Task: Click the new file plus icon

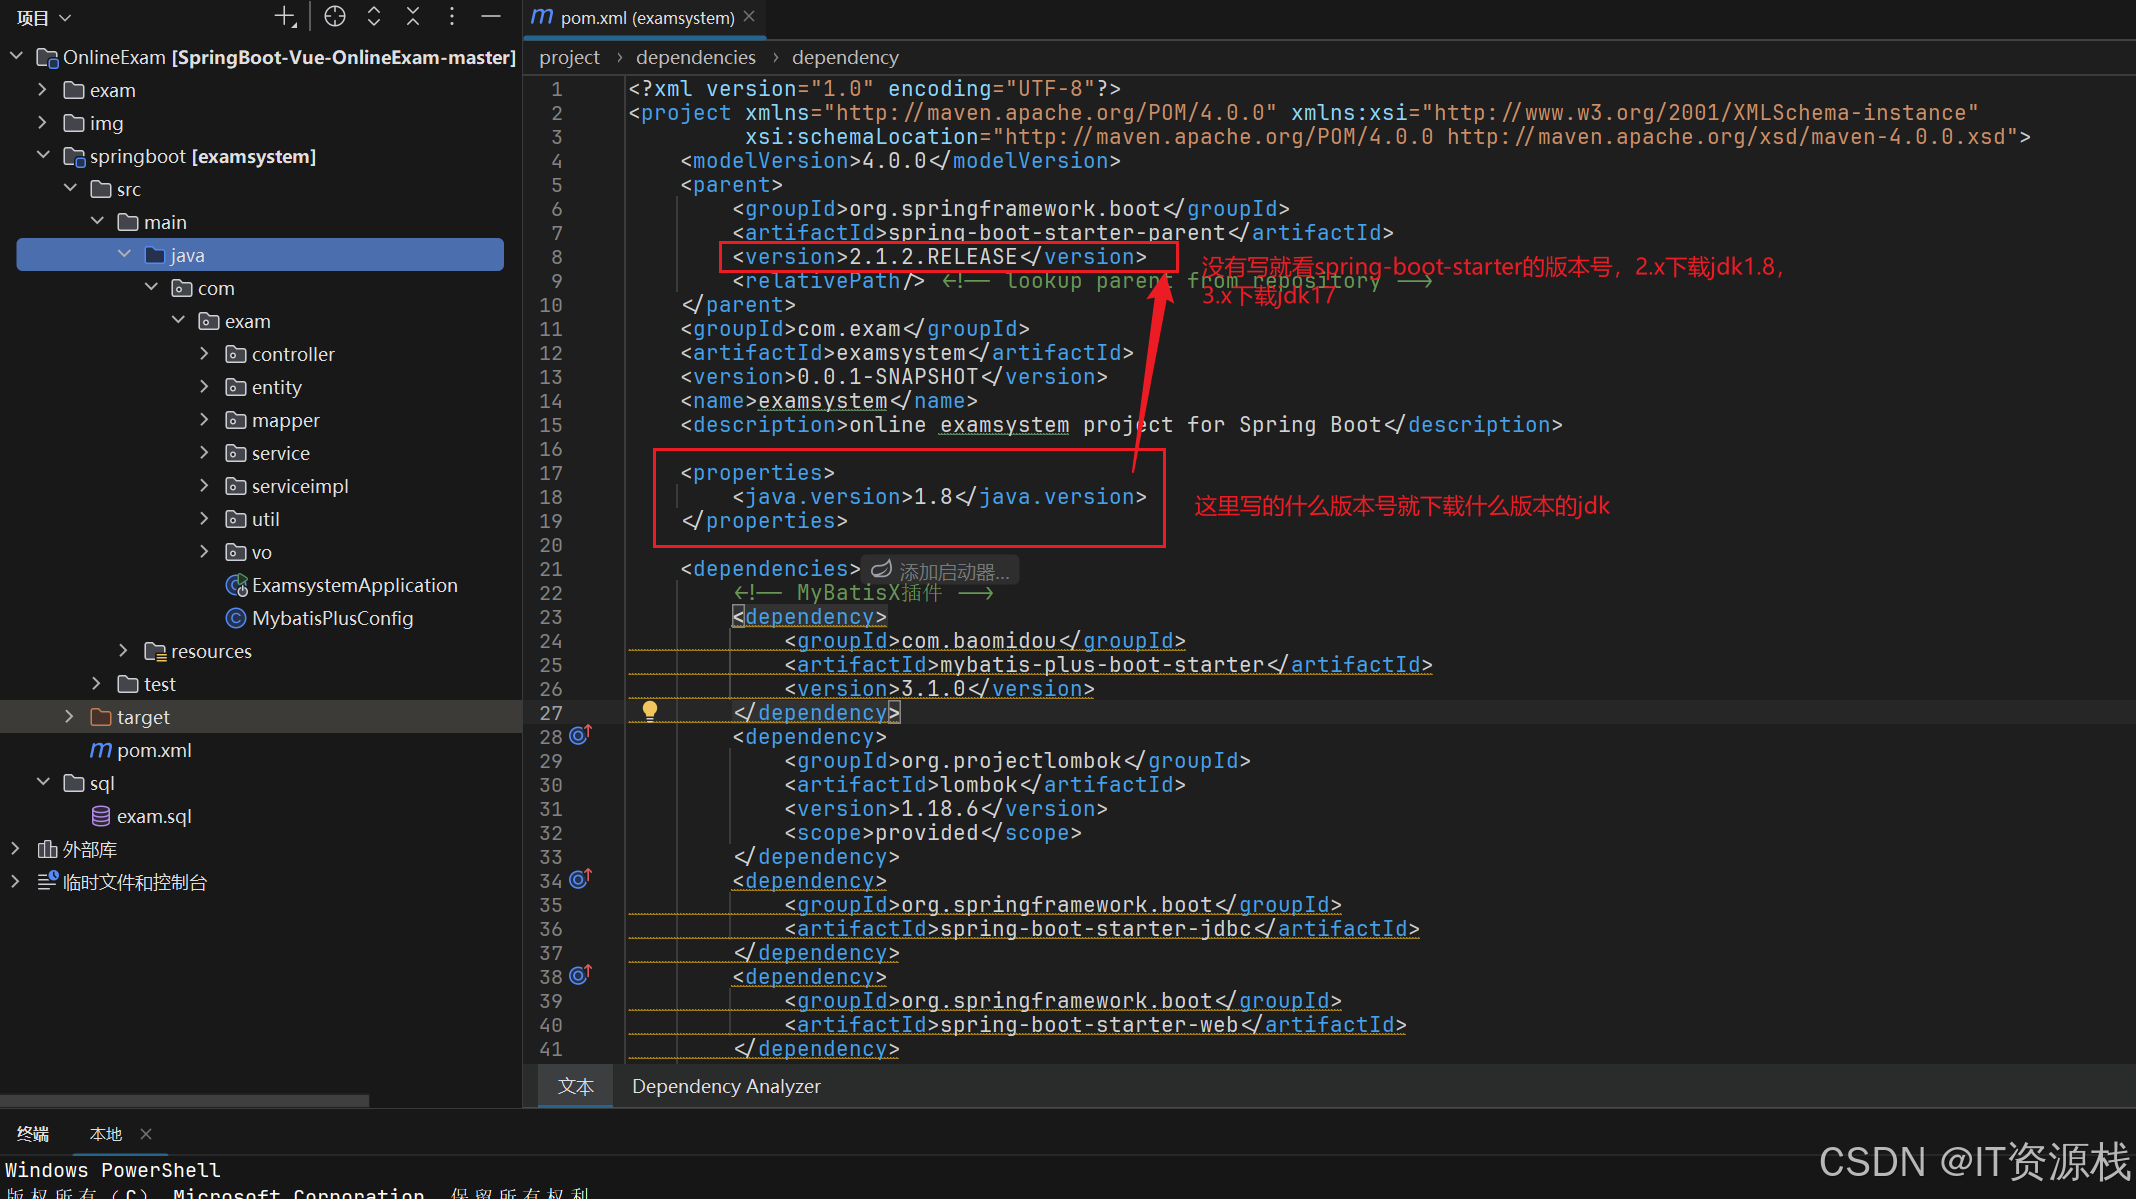Action: 285,16
